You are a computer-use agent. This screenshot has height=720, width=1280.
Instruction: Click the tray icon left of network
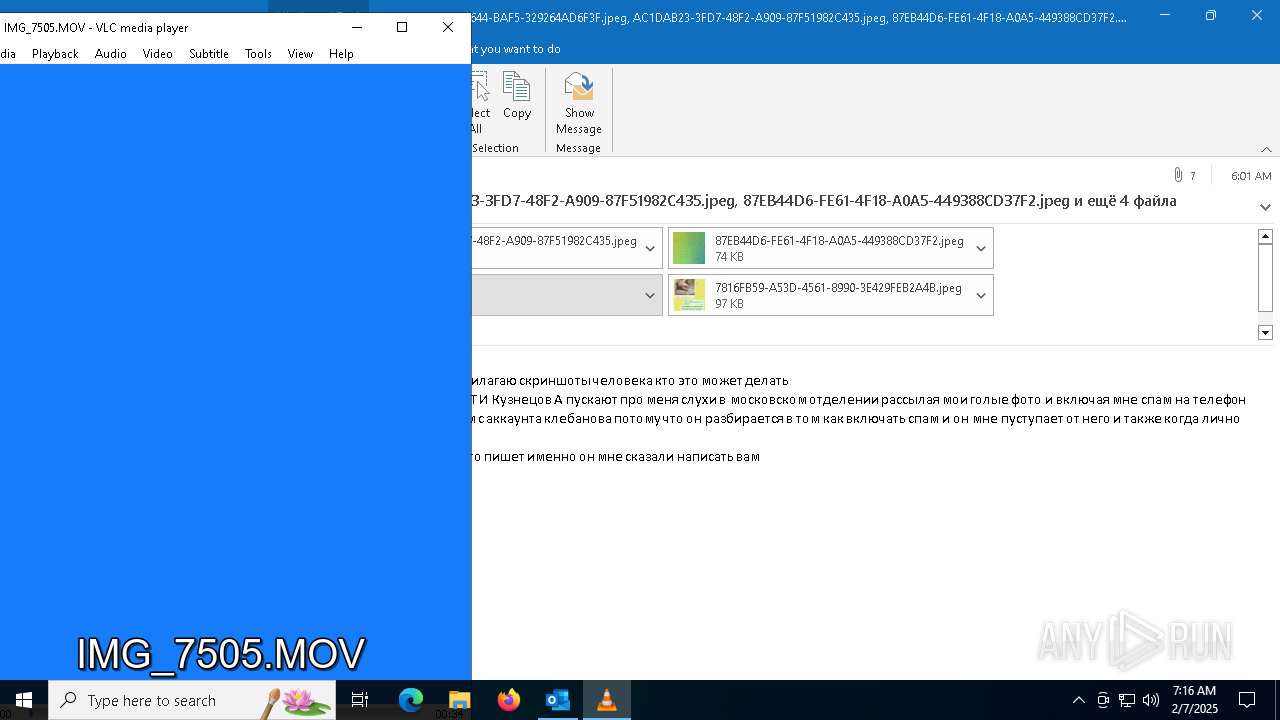1103,700
